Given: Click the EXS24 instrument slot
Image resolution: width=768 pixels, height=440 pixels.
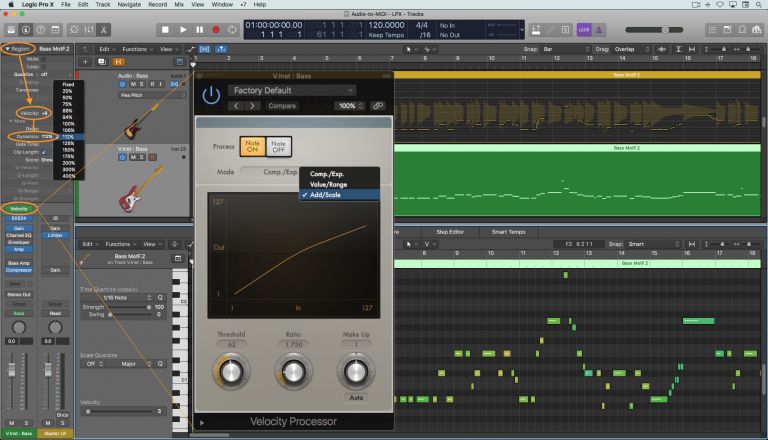Looking at the screenshot, I should (19, 218).
